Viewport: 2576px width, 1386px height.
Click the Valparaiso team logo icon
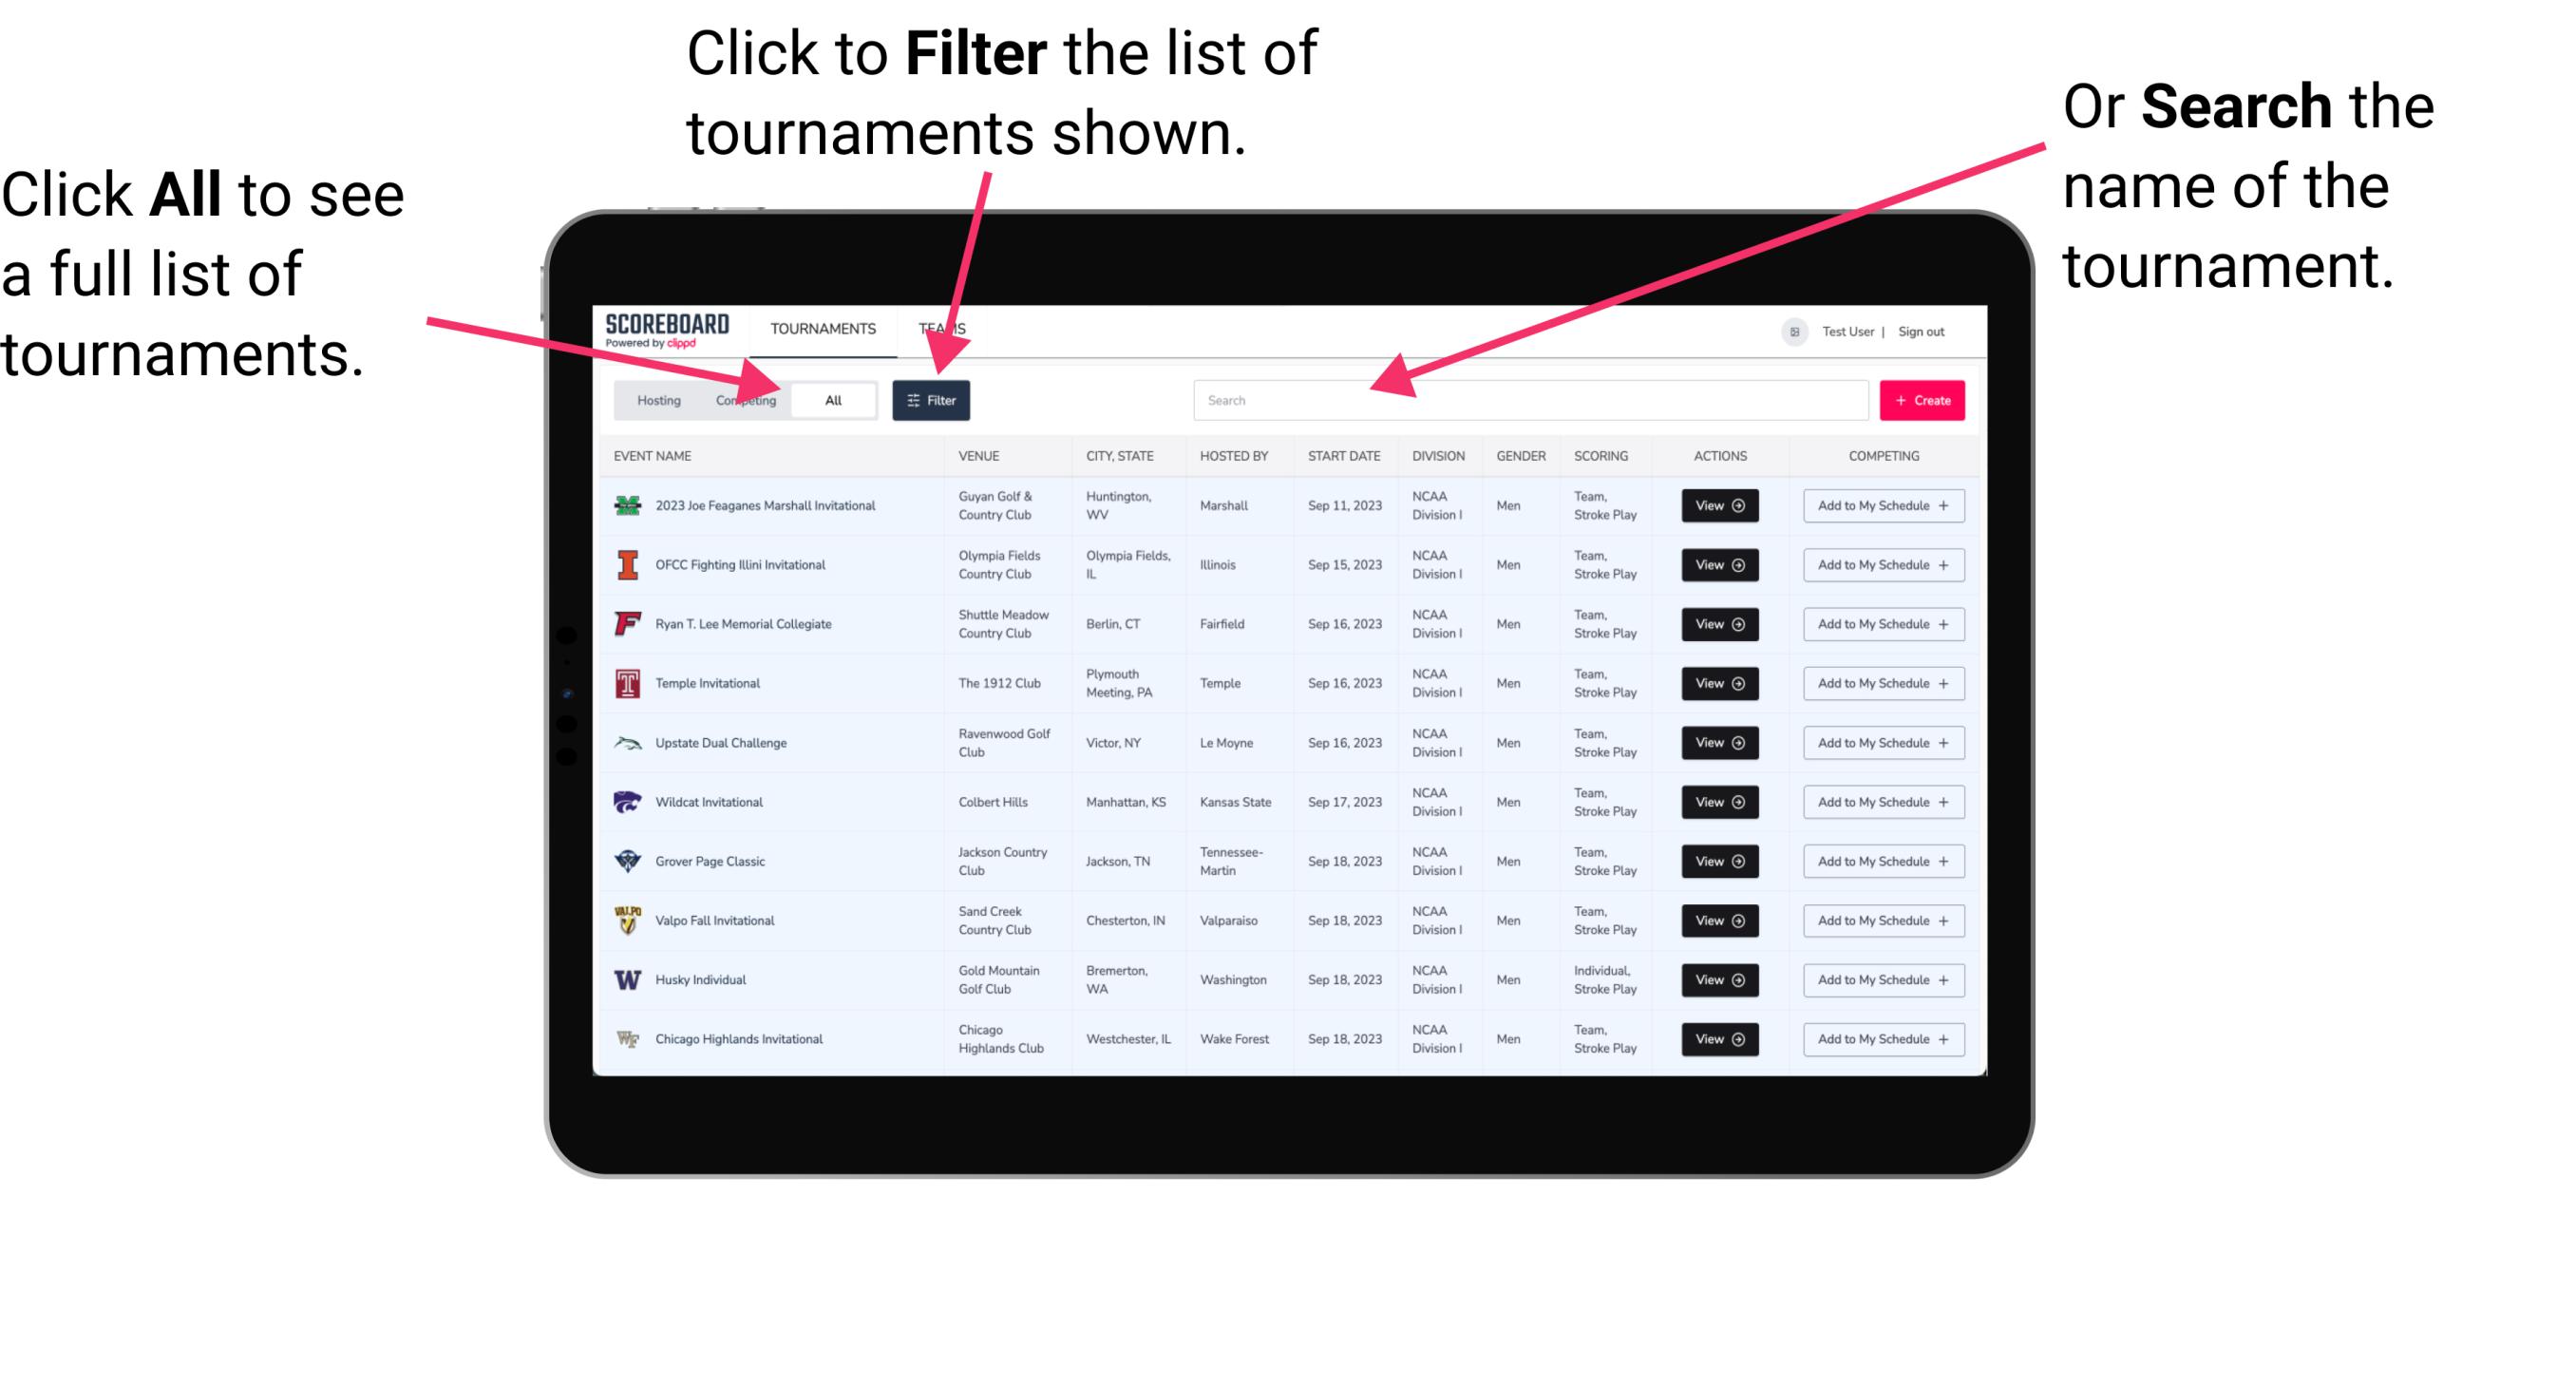(632, 920)
